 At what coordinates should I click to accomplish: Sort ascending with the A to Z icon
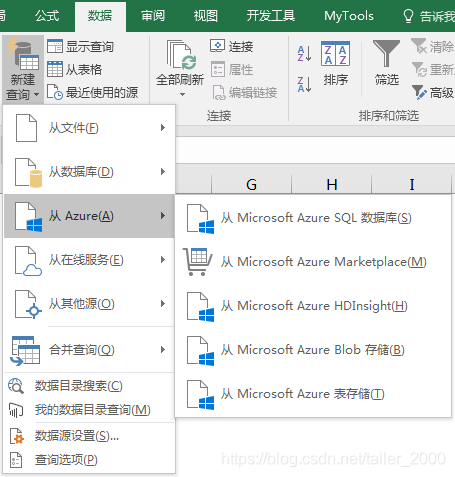click(304, 53)
